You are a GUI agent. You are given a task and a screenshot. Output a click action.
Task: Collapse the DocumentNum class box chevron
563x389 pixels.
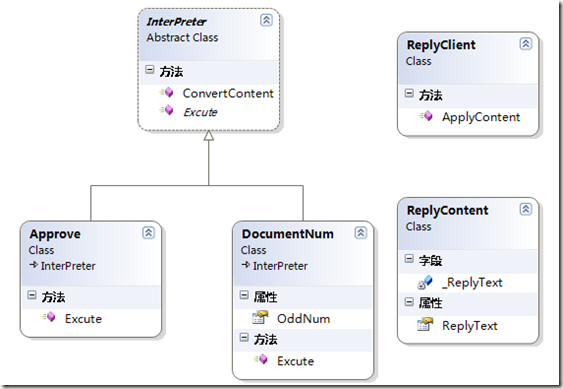click(x=361, y=233)
